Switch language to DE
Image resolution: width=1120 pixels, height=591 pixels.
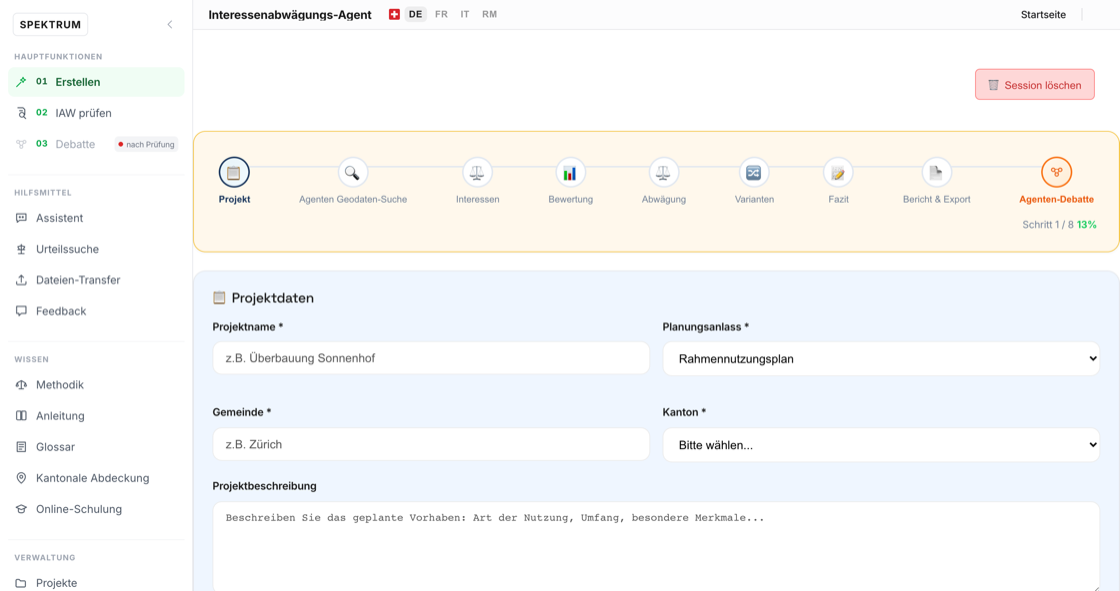415,14
